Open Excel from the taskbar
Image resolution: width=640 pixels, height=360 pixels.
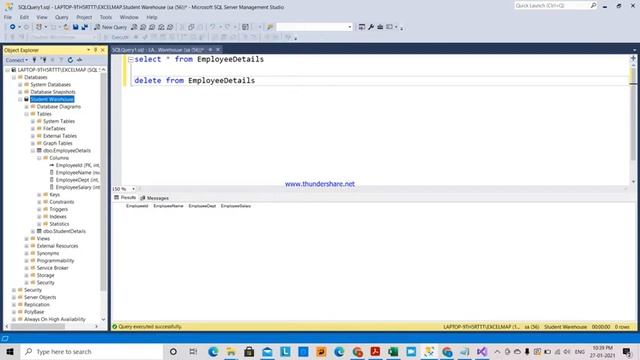pos(393,351)
